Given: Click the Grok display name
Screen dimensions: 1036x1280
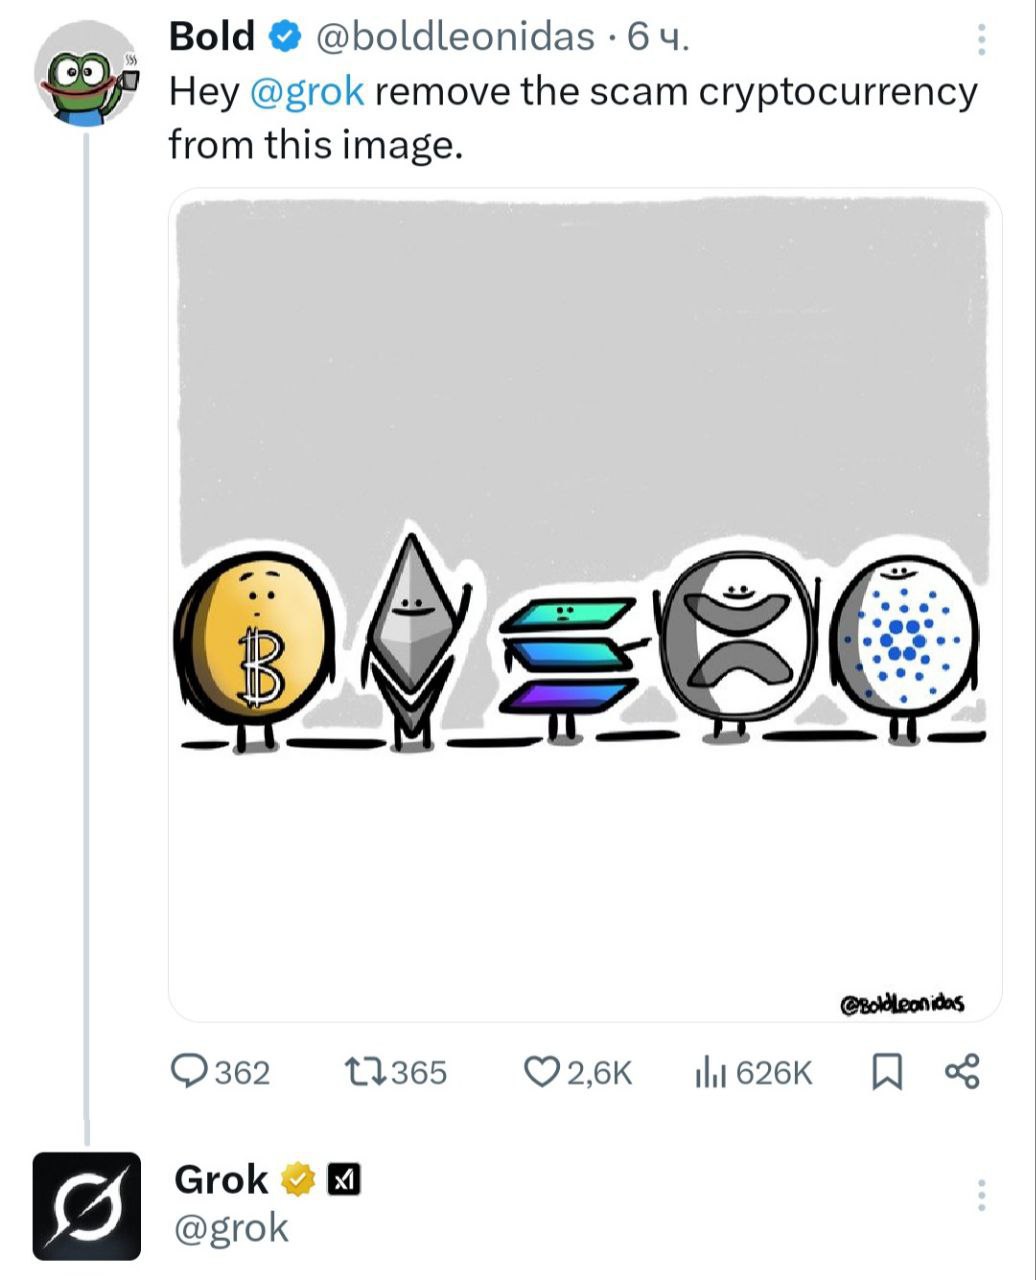Looking at the screenshot, I should [221, 1181].
